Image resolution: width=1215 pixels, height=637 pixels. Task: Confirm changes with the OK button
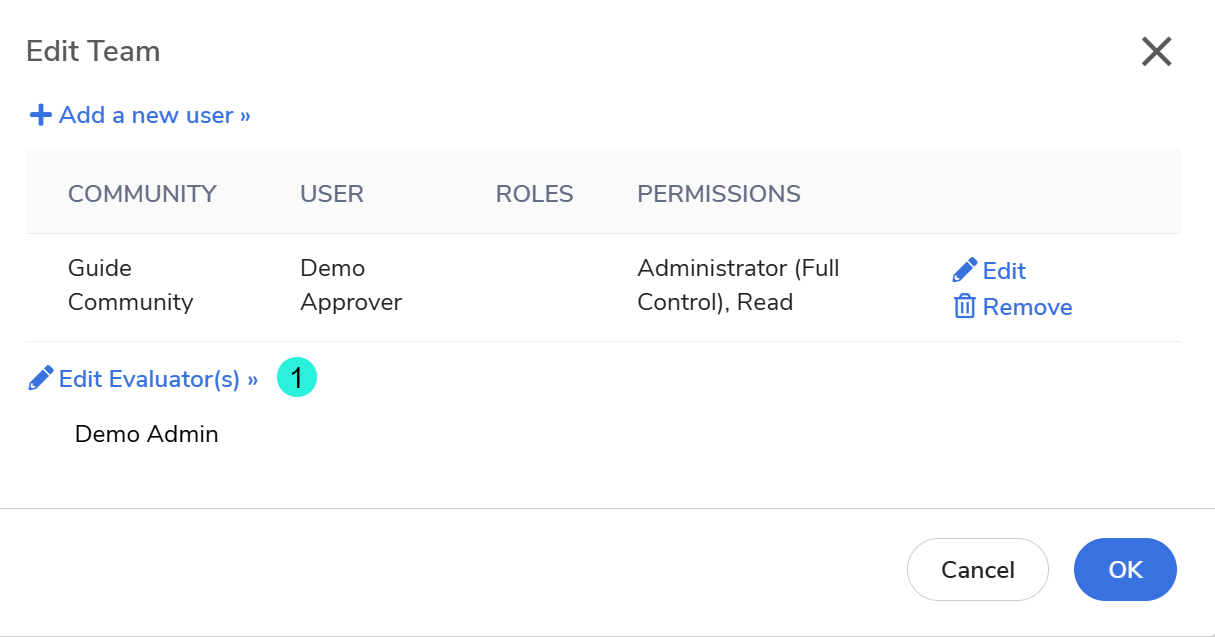point(1125,570)
